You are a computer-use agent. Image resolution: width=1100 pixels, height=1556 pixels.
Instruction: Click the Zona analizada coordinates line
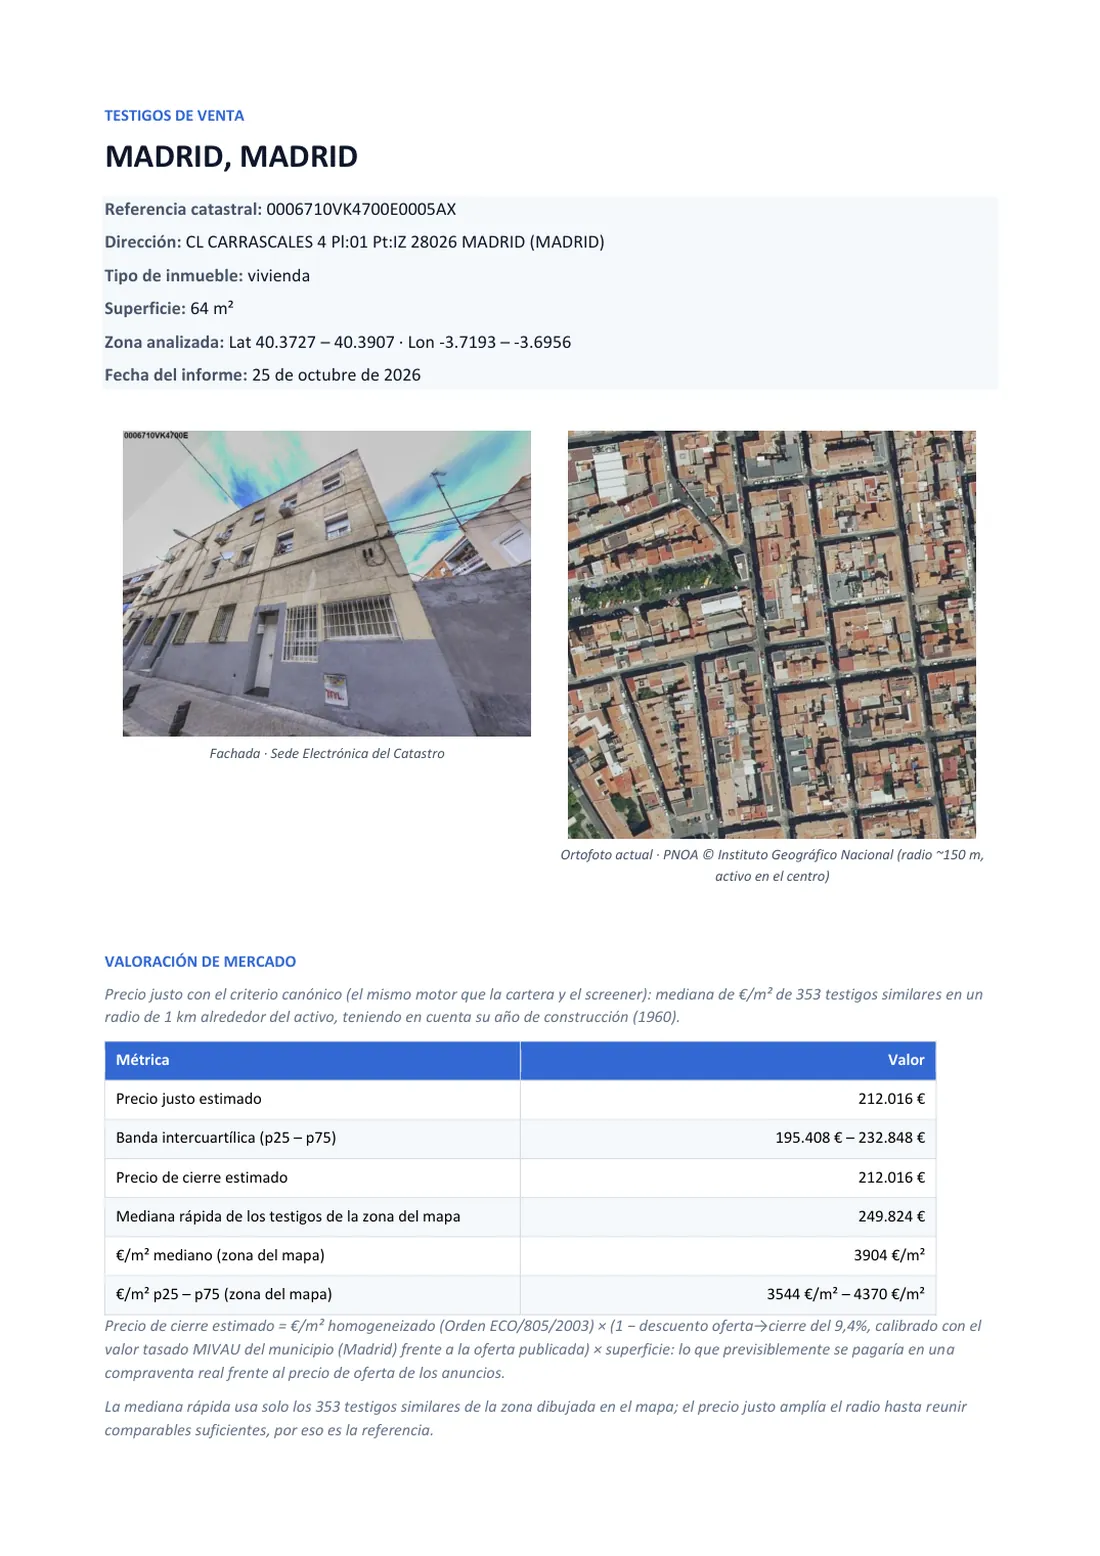(338, 342)
